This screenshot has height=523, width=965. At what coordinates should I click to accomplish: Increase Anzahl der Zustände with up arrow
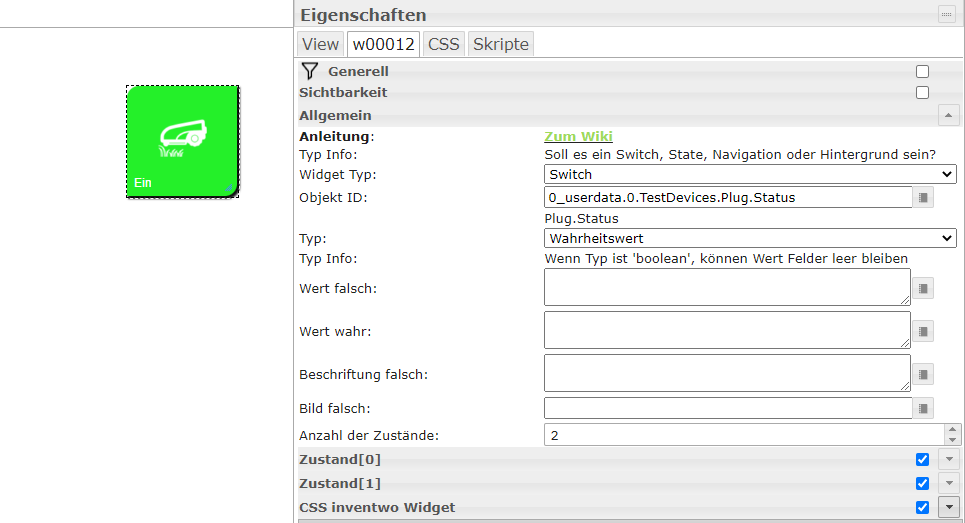[x=952, y=430]
